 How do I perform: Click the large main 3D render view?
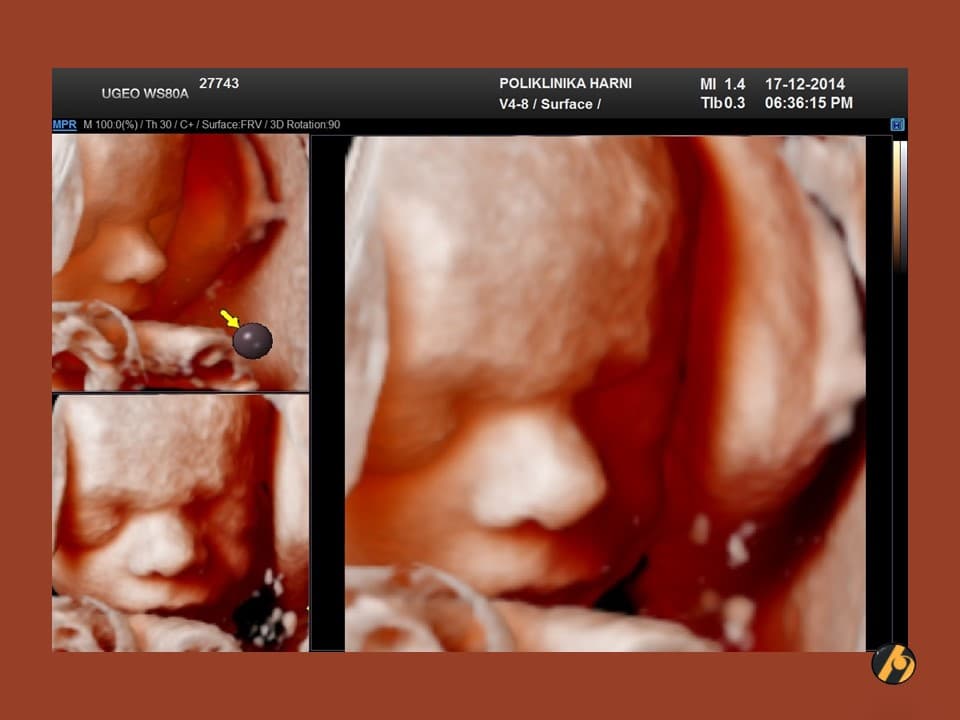click(605, 393)
